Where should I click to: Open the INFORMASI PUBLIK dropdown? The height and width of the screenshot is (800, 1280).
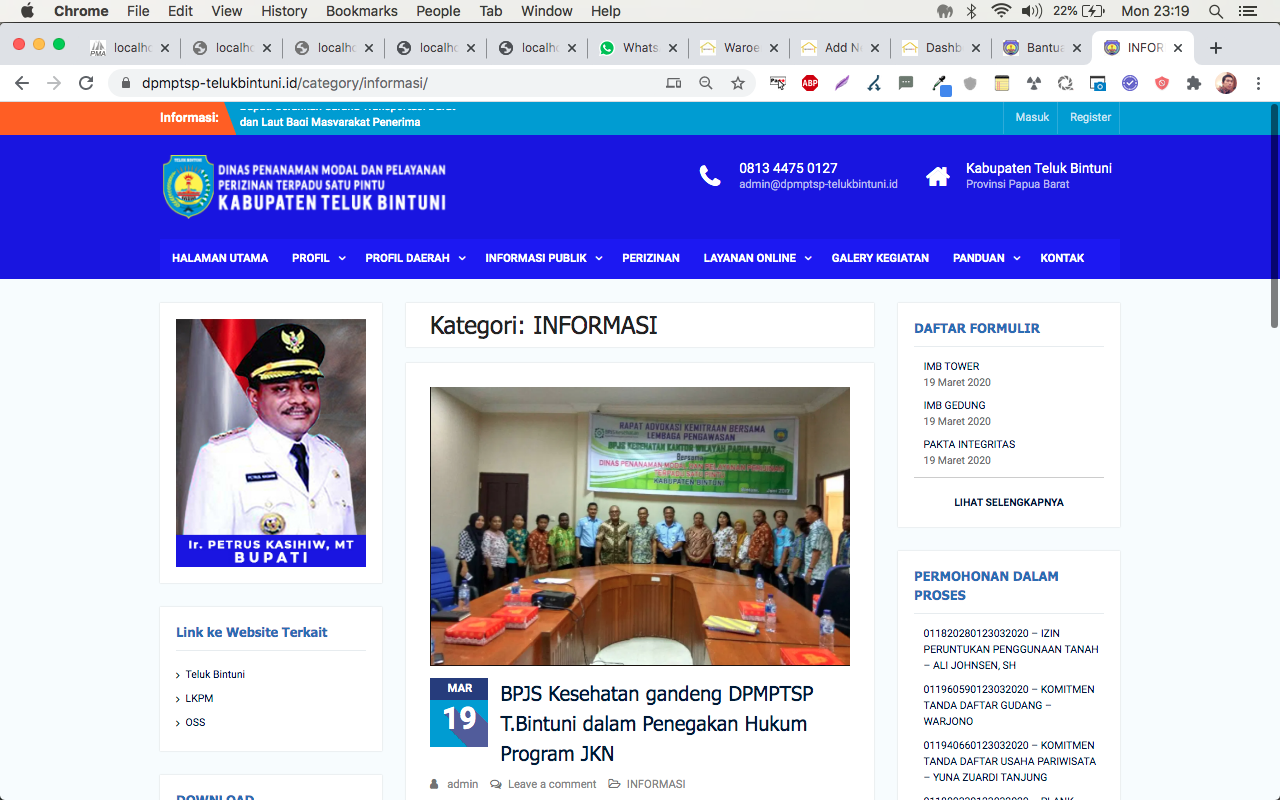[x=543, y=258]
